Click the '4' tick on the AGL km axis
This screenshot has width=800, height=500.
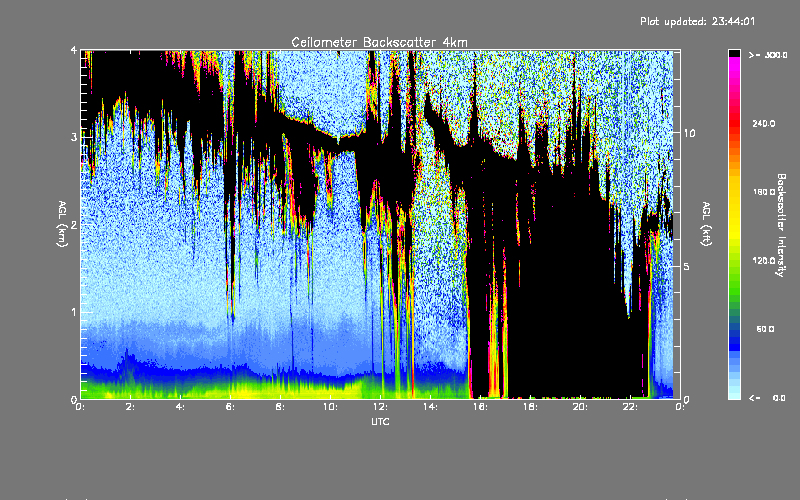[74, 50]
